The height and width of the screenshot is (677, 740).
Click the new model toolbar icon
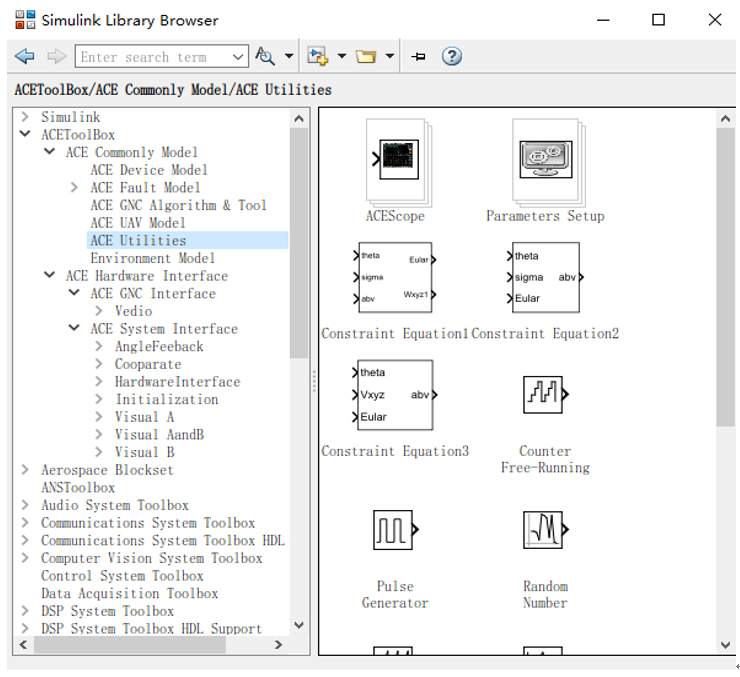[x=318, y=57]
